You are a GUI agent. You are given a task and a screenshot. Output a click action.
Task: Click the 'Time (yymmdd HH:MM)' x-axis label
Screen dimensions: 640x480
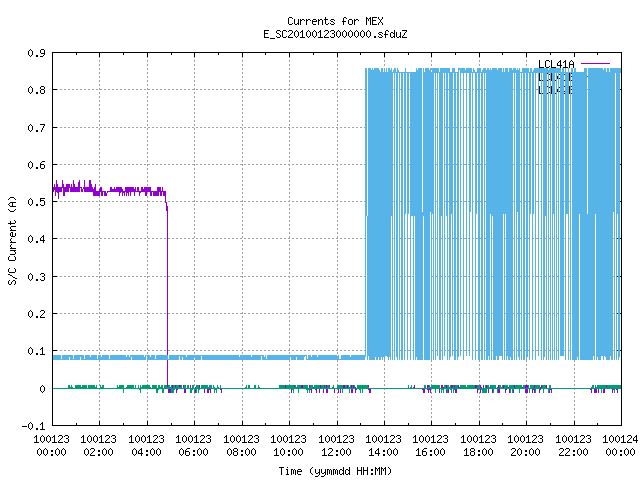coord(335,471)
